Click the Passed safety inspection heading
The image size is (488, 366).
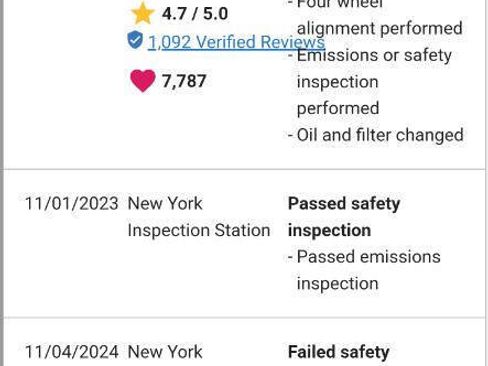click(344, 217)
